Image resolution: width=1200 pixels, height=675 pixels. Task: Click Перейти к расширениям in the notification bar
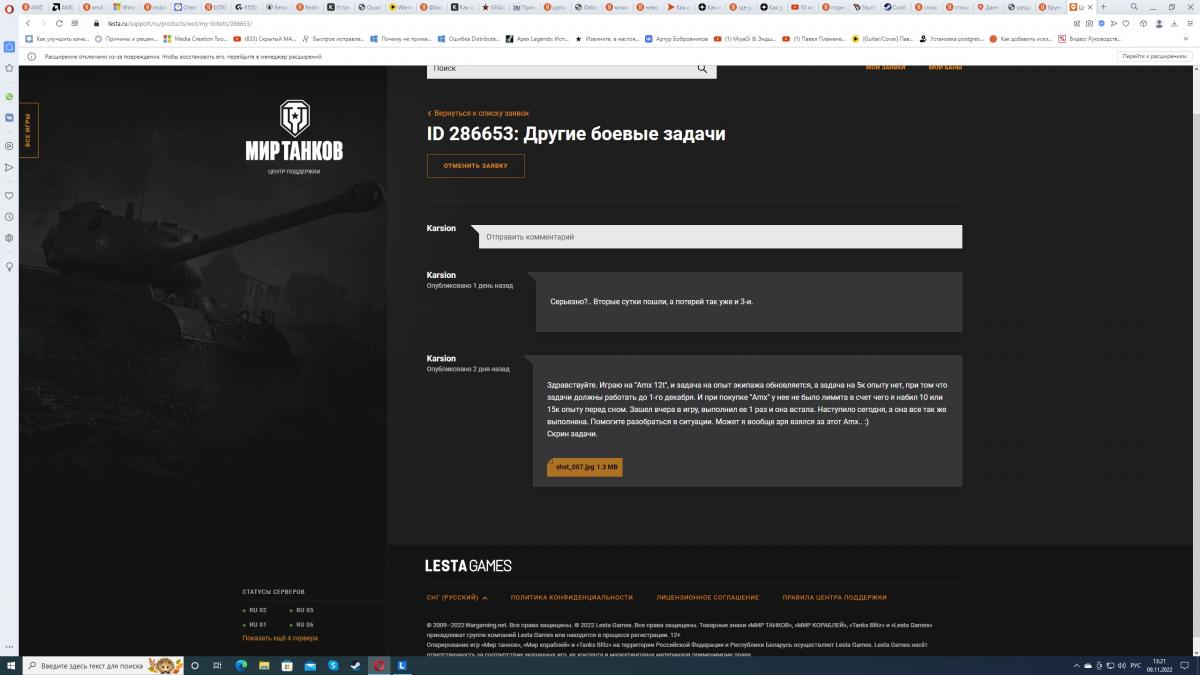pos(1154,57)
